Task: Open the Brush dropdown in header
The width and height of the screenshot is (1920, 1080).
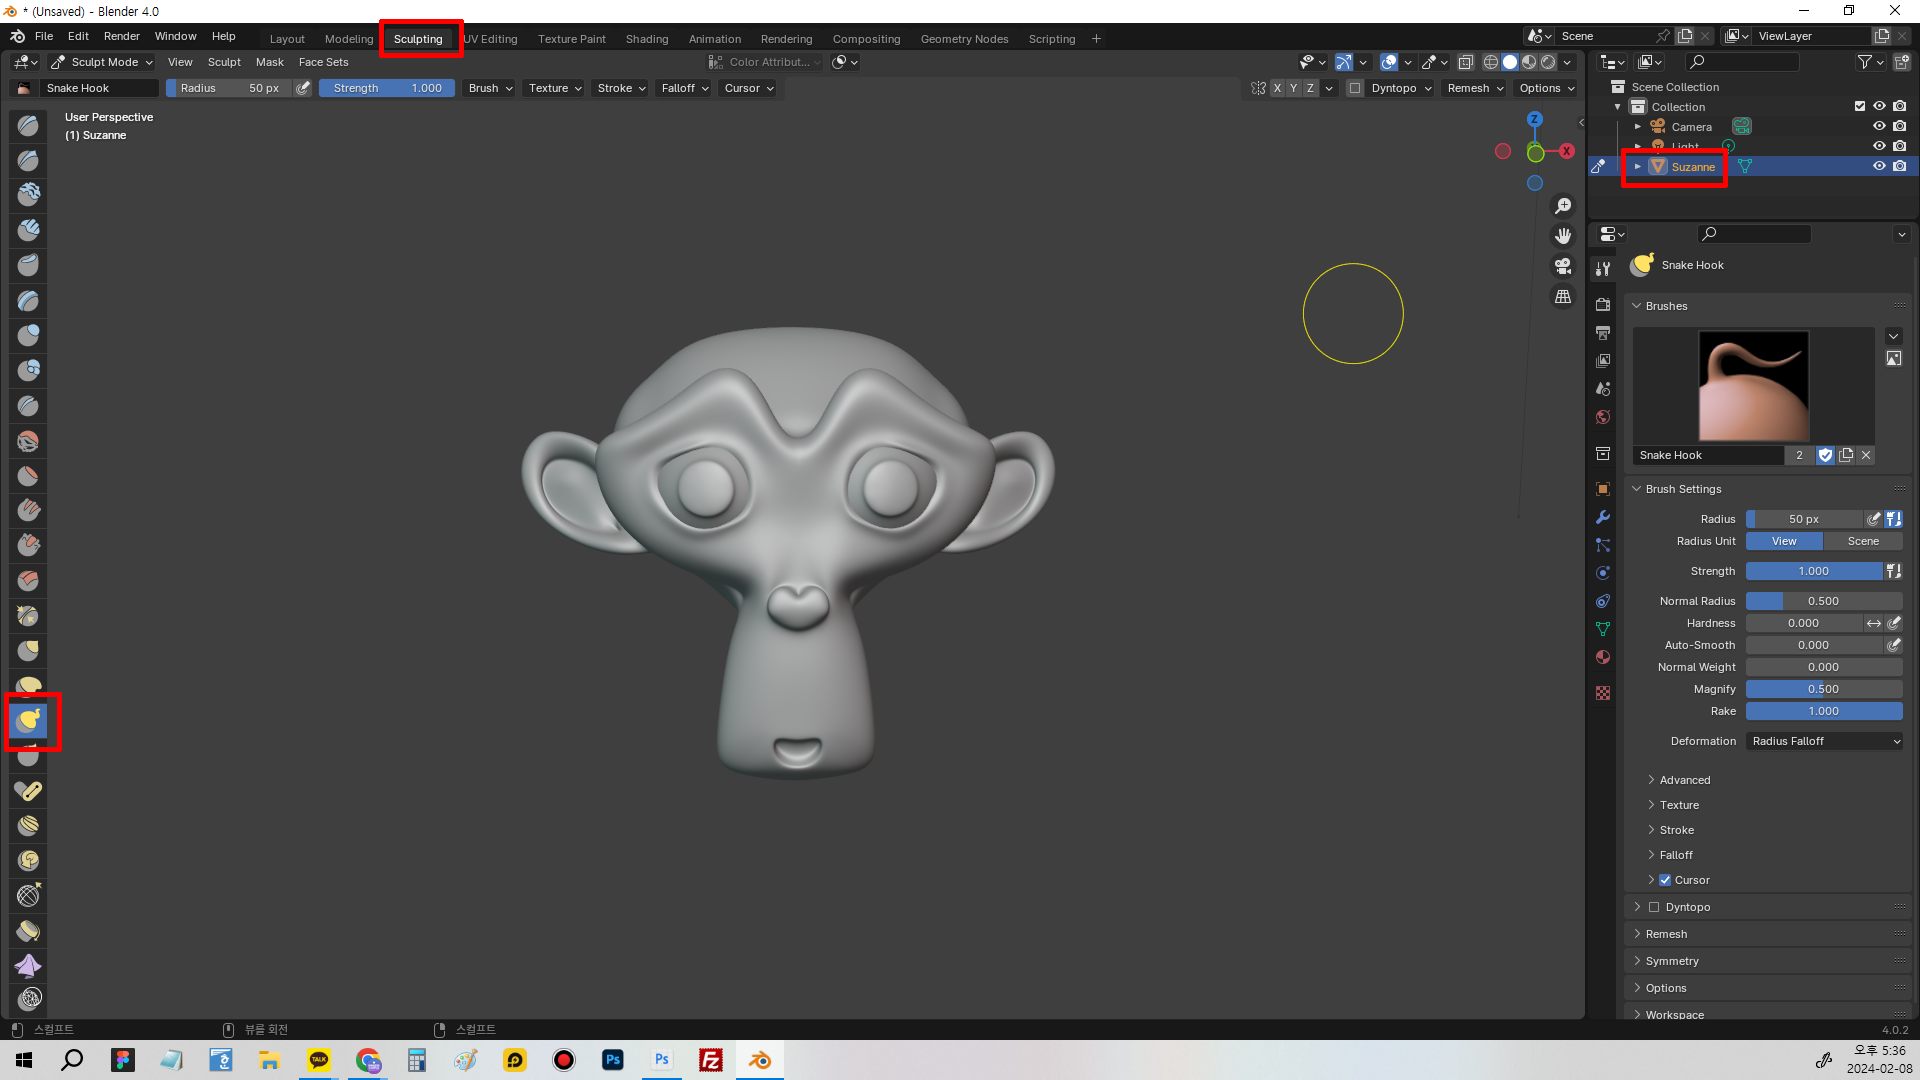Action: tap(490, 88)
